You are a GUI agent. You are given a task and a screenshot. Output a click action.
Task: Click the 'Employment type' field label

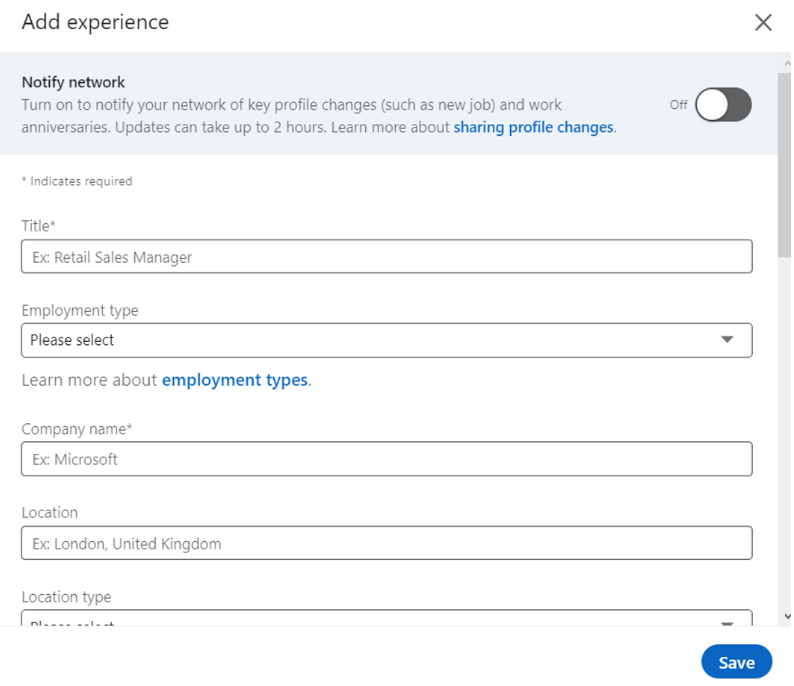(x=80, y=310)
